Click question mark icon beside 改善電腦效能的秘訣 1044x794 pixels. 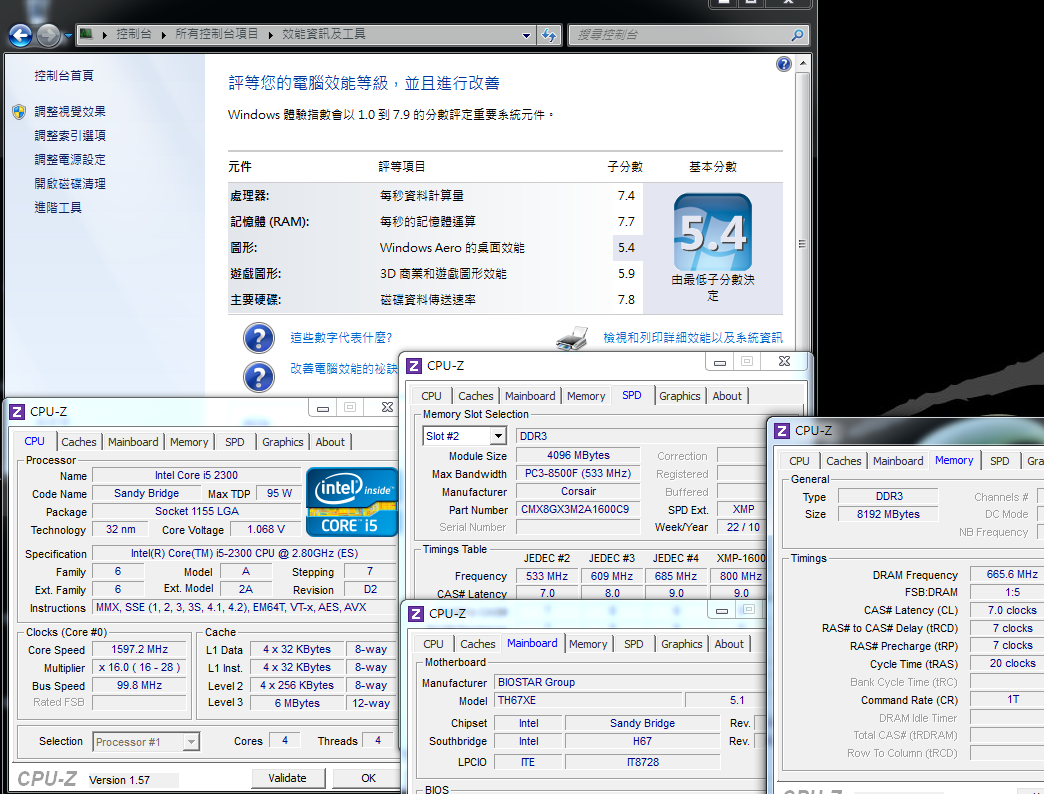coord(259,377)
